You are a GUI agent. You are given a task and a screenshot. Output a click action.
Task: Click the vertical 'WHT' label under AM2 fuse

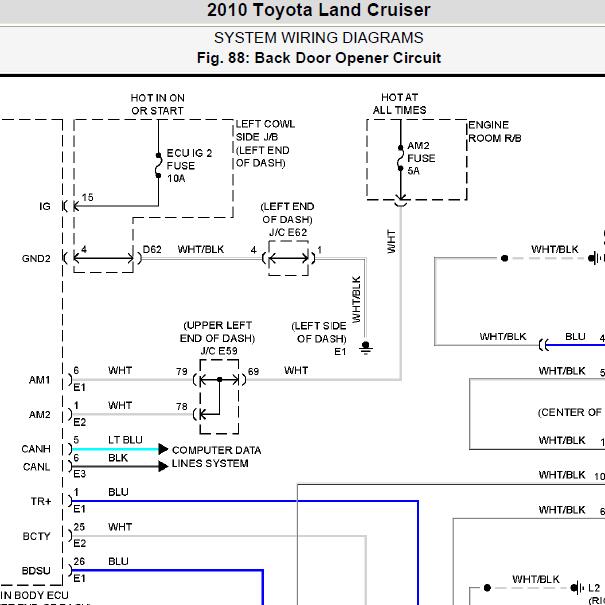pyautogui.click(x=391, y=242)
